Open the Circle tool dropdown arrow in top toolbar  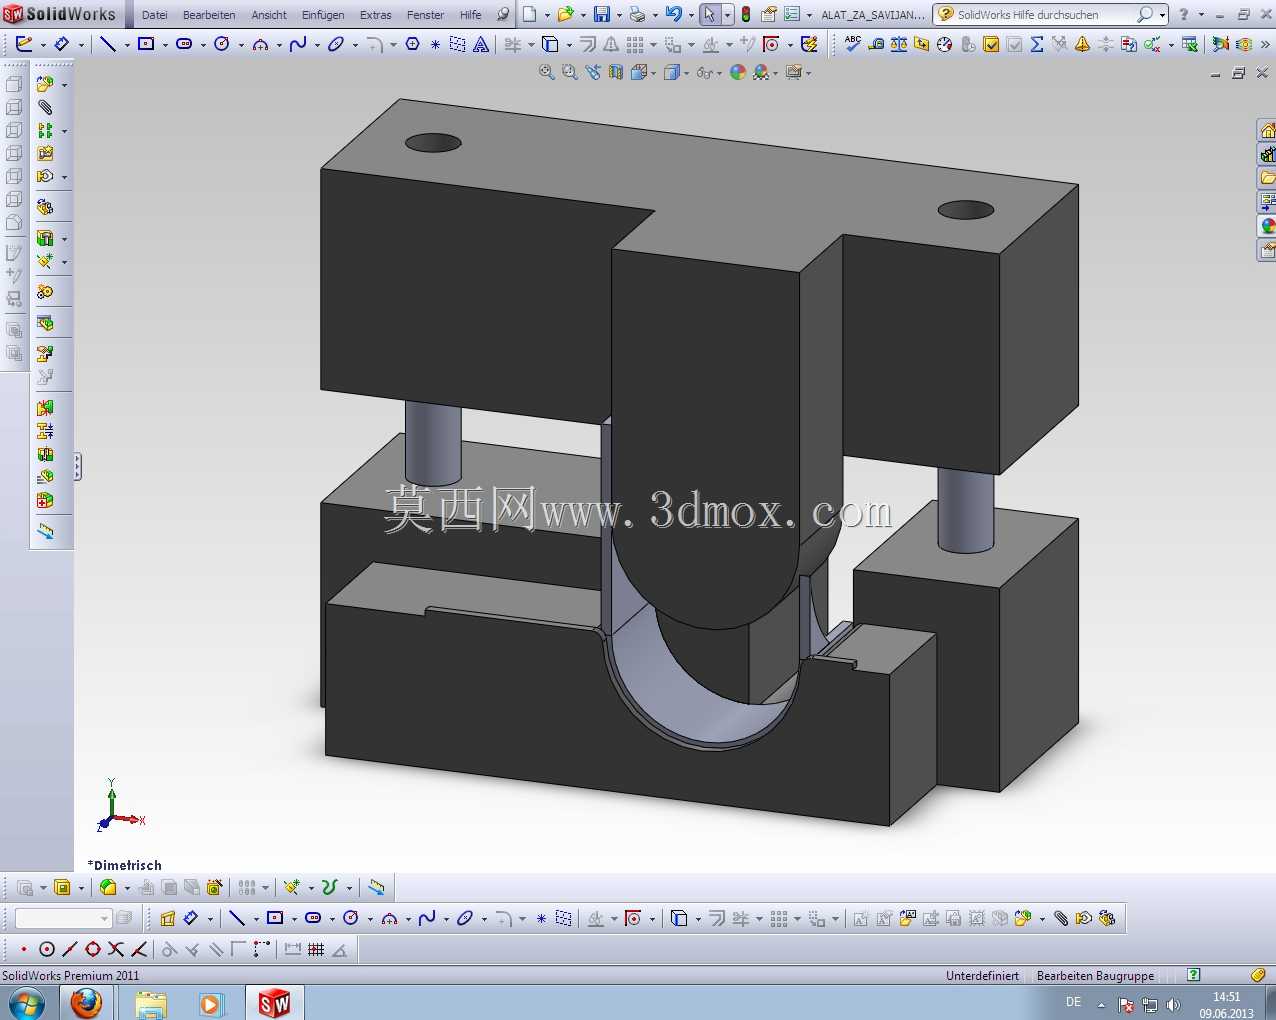tap(241, 46)
